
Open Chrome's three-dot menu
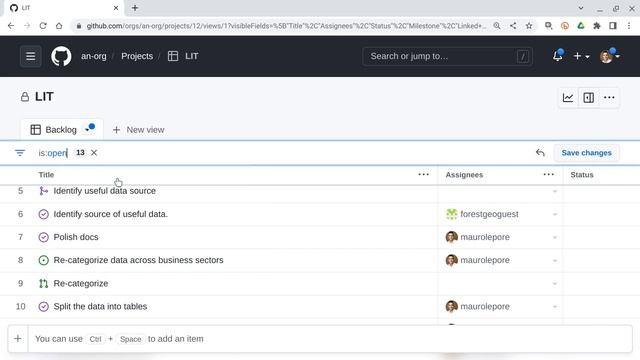pyautogui.click(x=629, y=26)
